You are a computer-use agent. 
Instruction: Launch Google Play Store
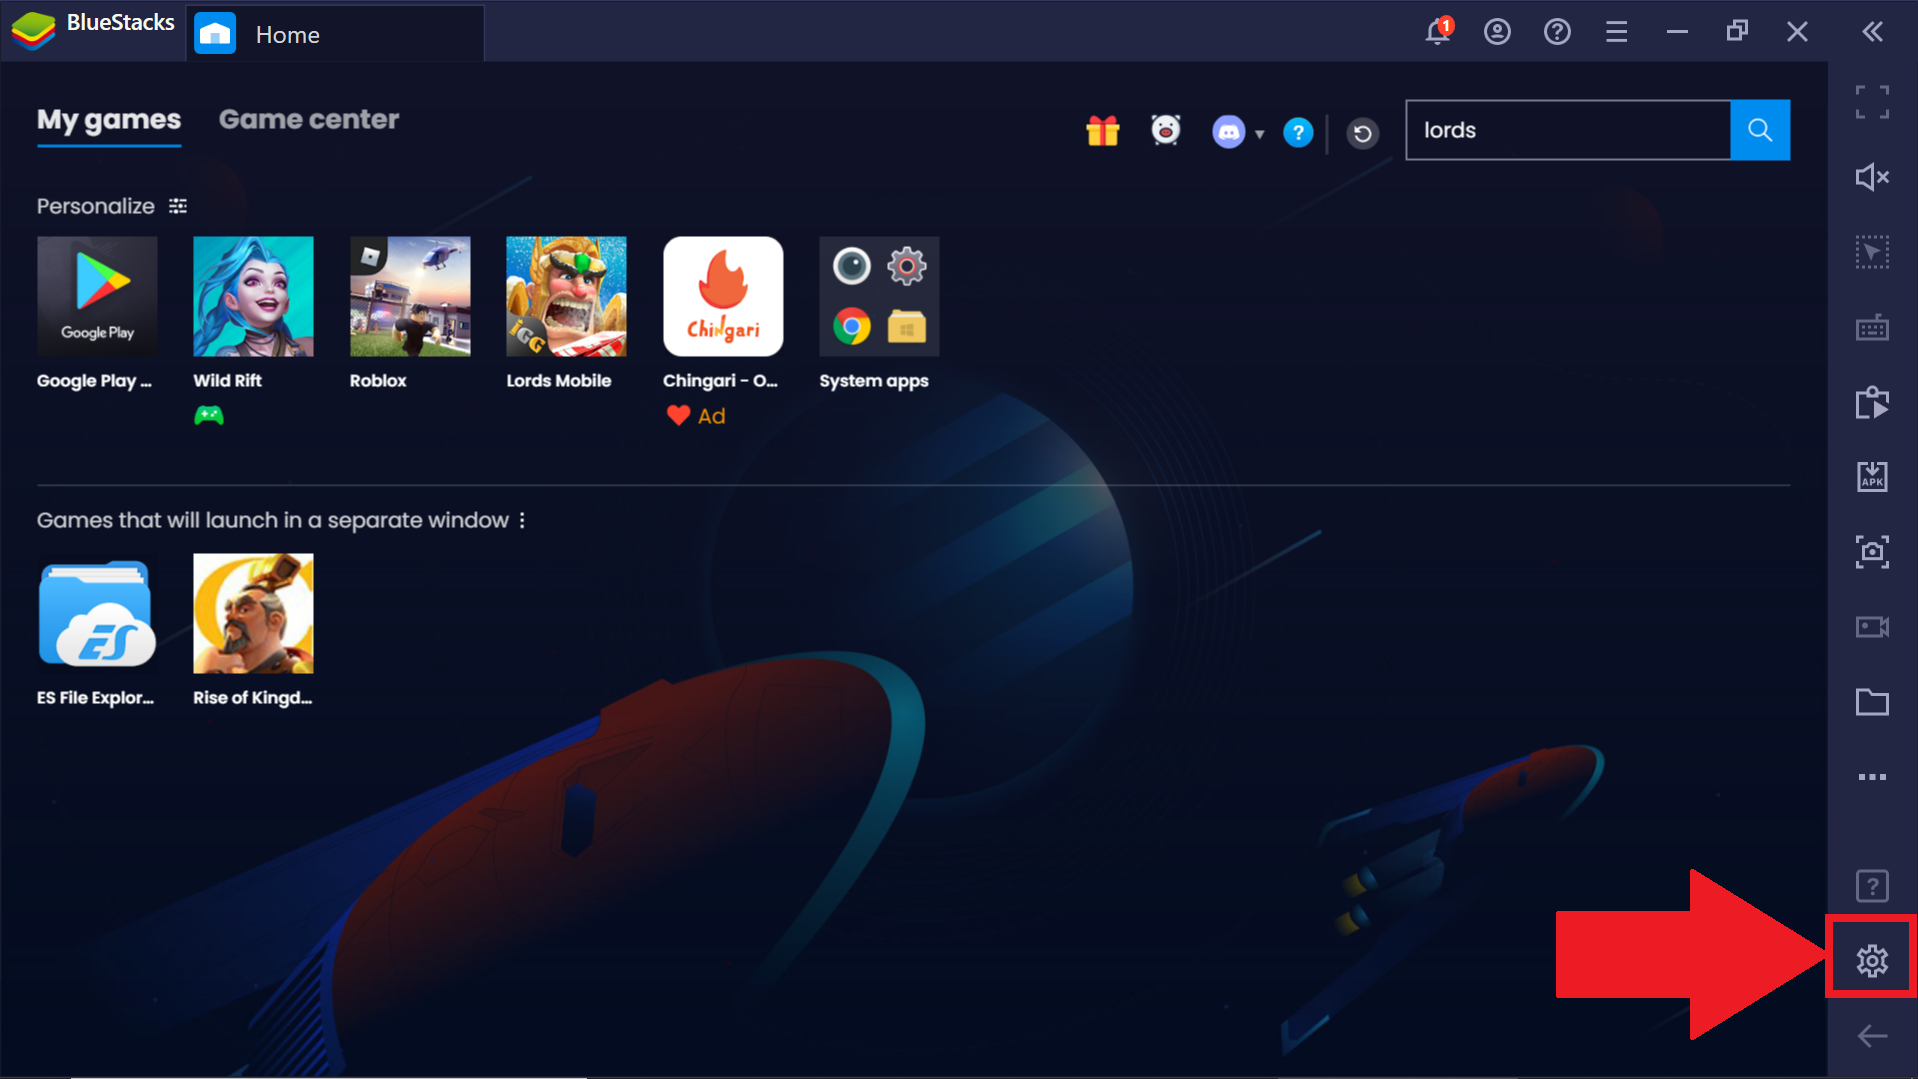97,297
